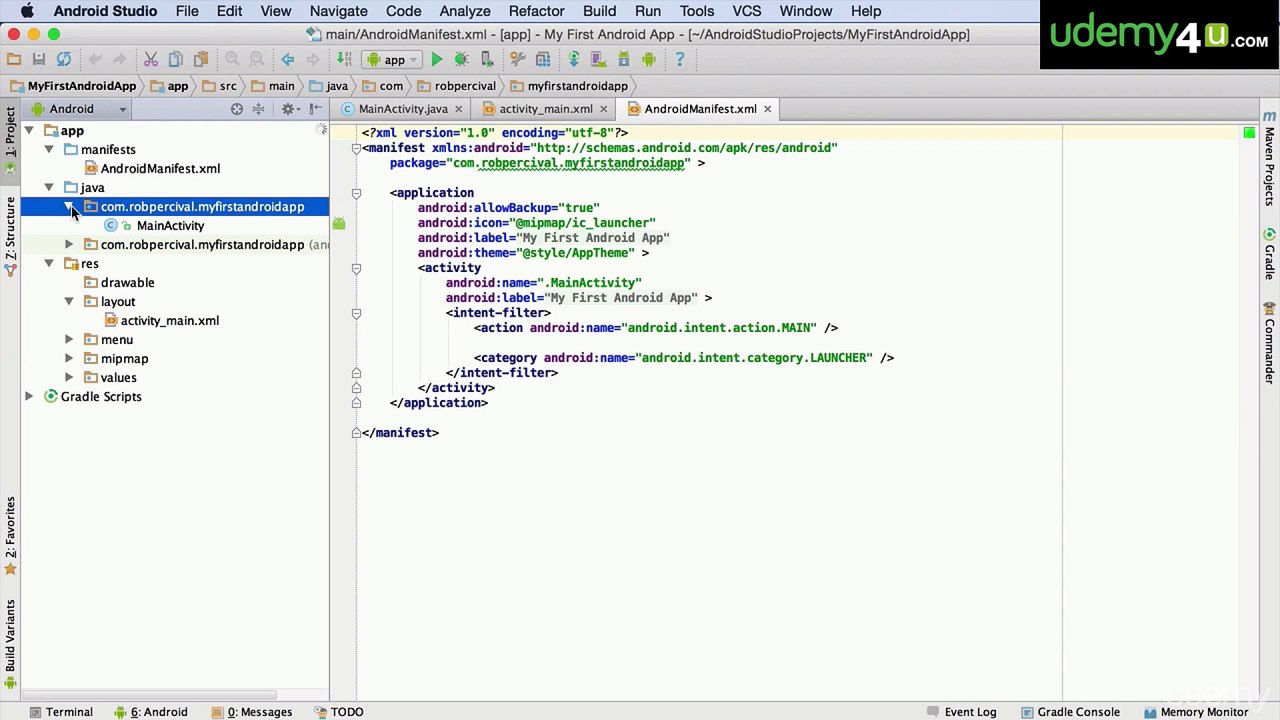Collapse the selected com.robpercival.myfirstandroidapp package
This screenshot has width=1280, height=720.
point(69,207)
